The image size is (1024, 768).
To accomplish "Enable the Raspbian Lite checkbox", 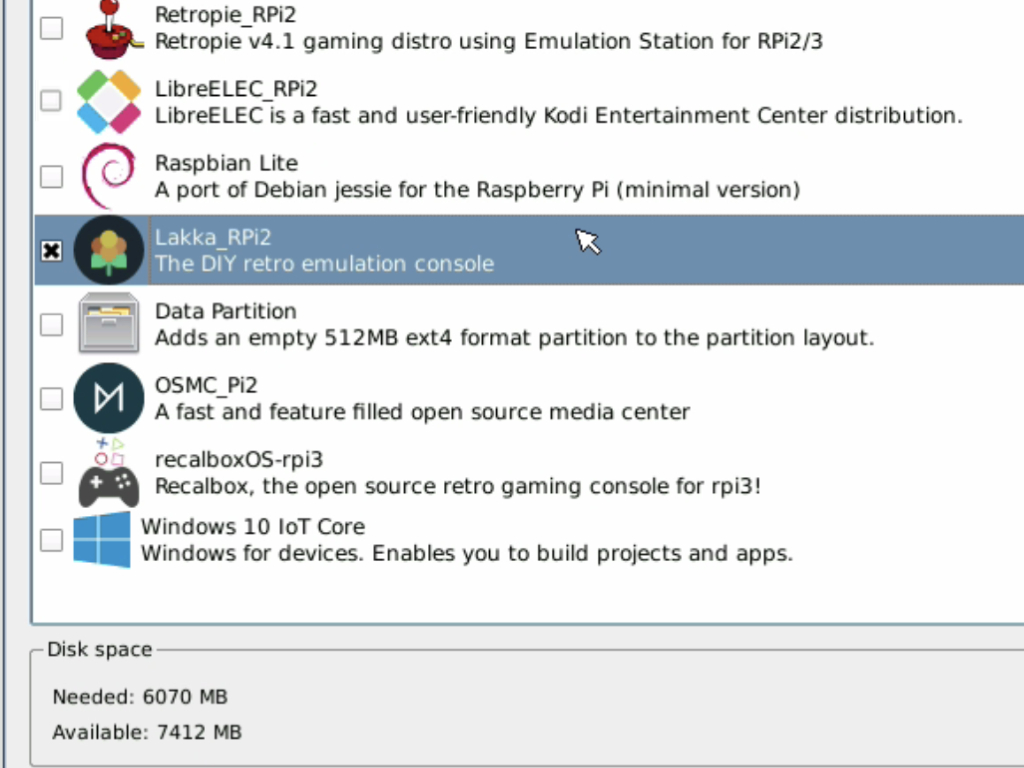I will (x=52, y=176).
